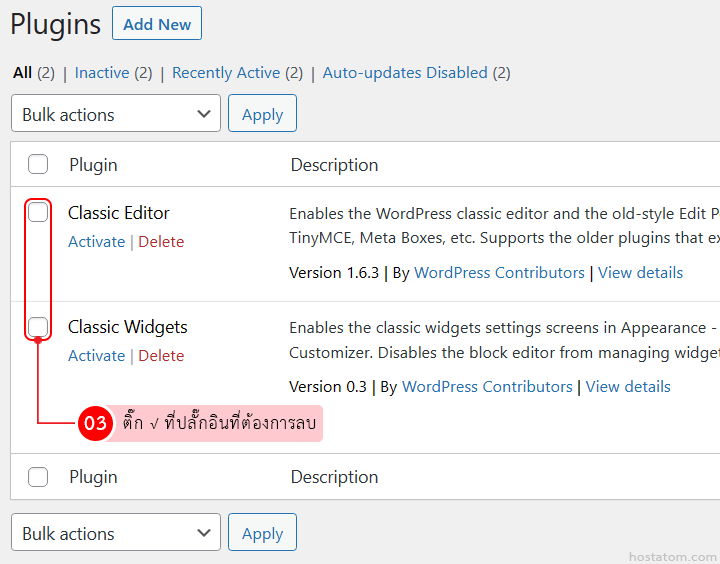Open the bottom Bulk actions dropdown
Viewport: 720px width, 564px height.
point(115,533)
